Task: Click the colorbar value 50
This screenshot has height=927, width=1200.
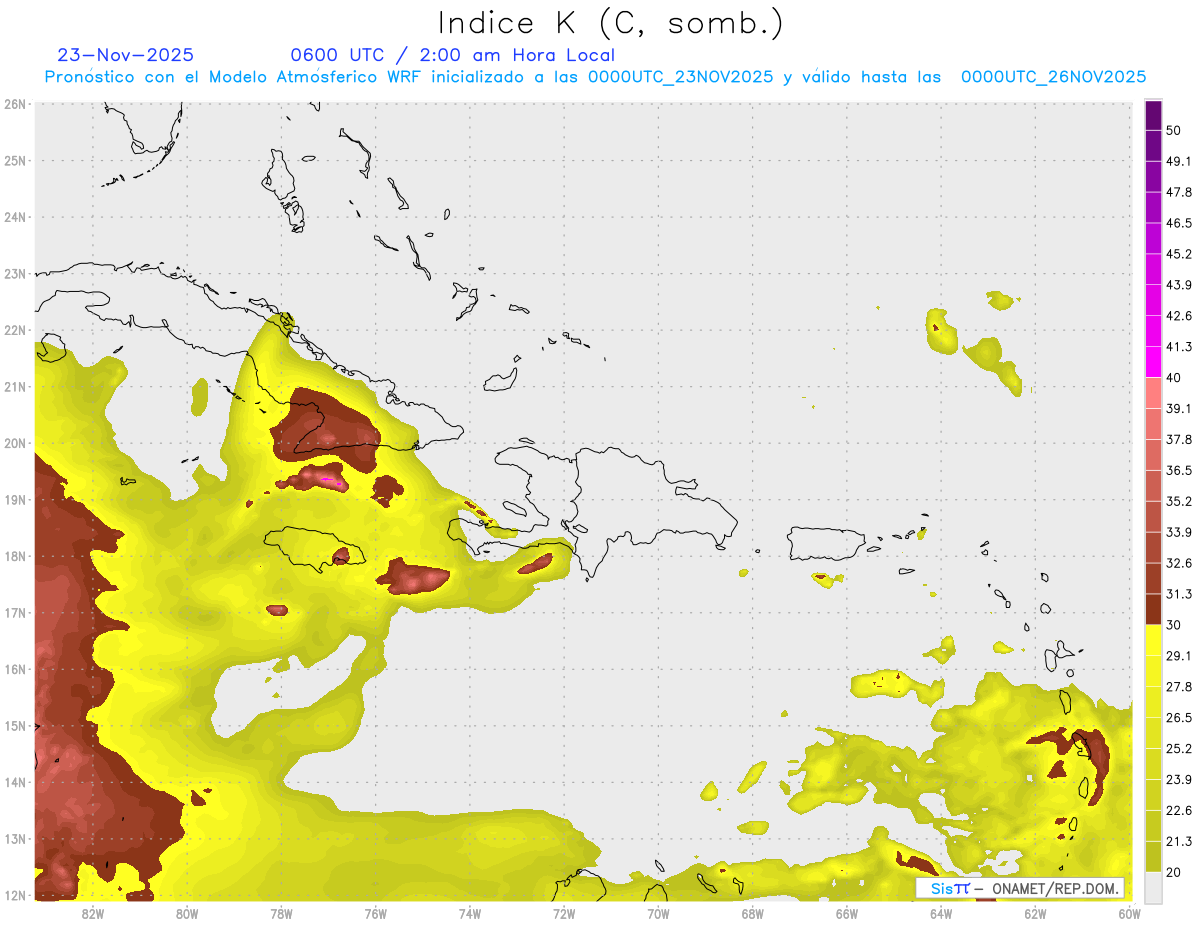Action: pos(1174,130)
